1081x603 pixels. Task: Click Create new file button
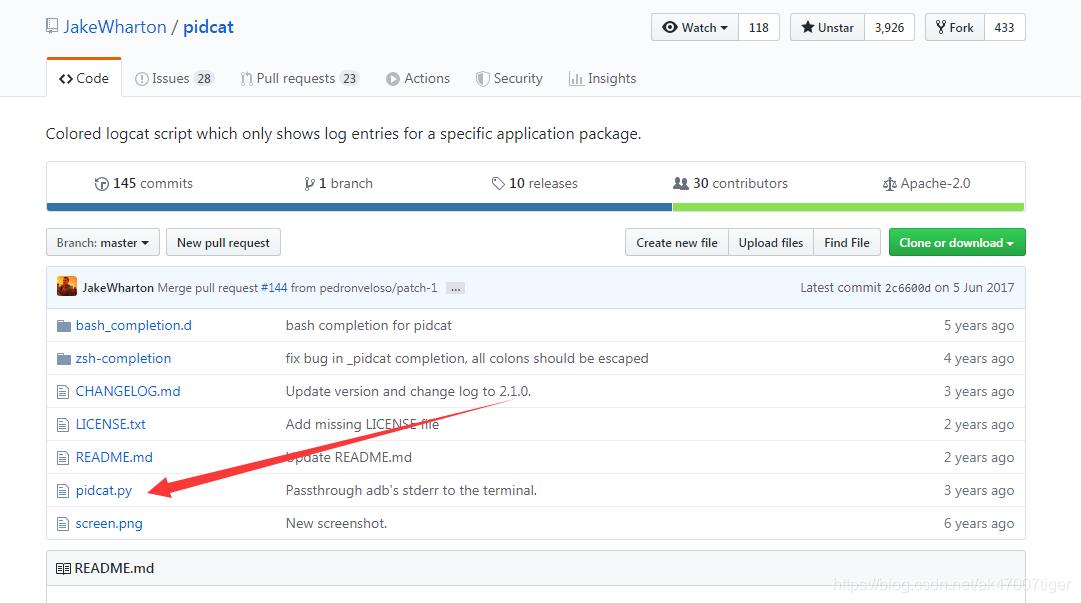point(677,243)
